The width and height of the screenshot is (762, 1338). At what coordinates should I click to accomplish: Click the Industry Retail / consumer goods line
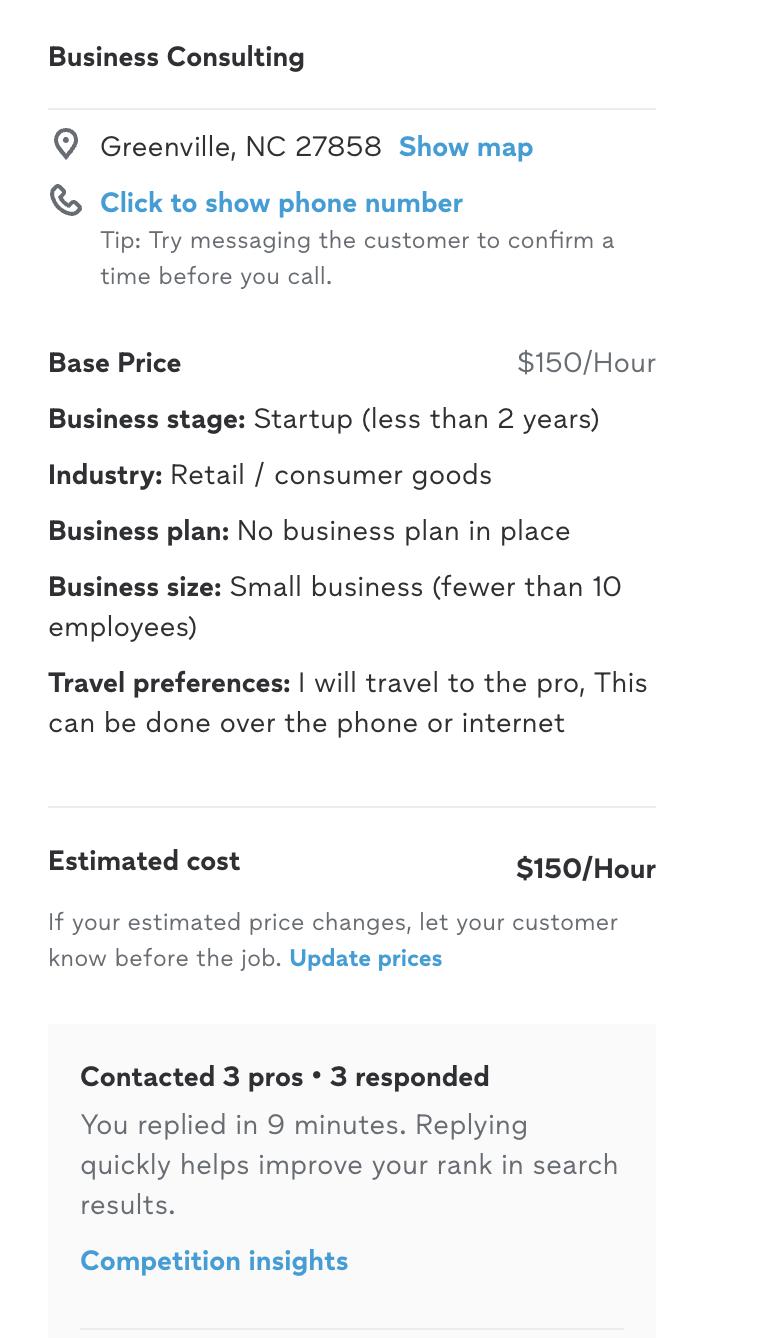coord(270,474)
